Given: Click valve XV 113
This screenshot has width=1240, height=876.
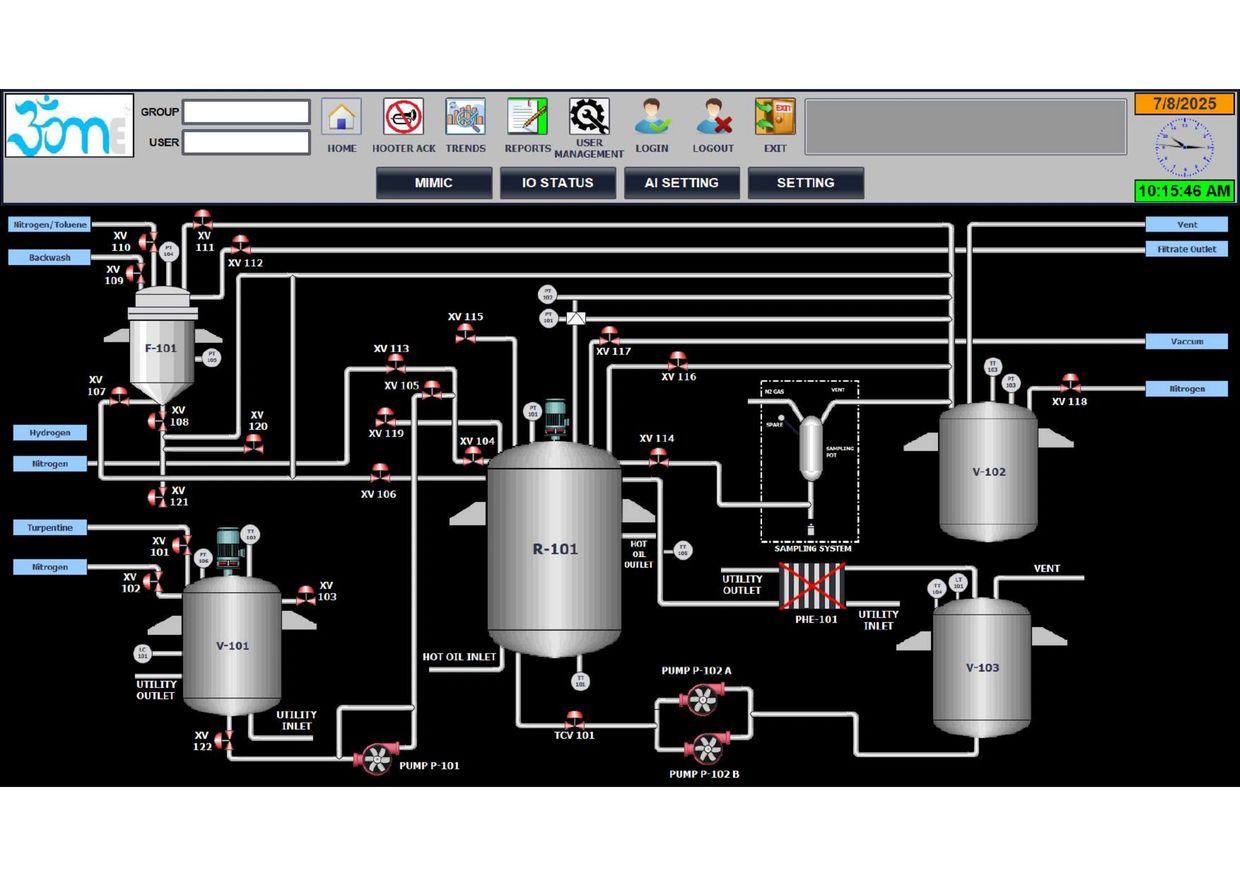Looking at the screenshot, I should coord(397,365).
